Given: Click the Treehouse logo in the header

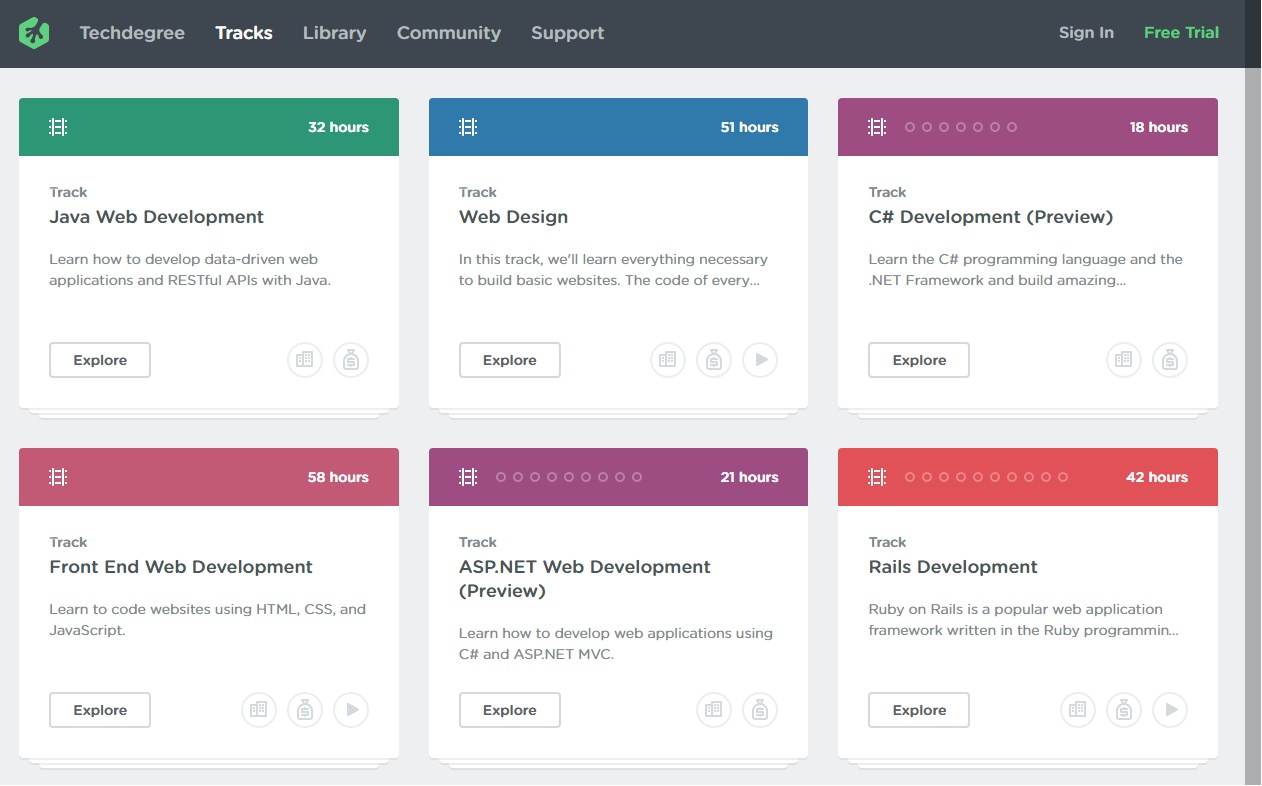Looking at the screenshot, I should 34,33.
